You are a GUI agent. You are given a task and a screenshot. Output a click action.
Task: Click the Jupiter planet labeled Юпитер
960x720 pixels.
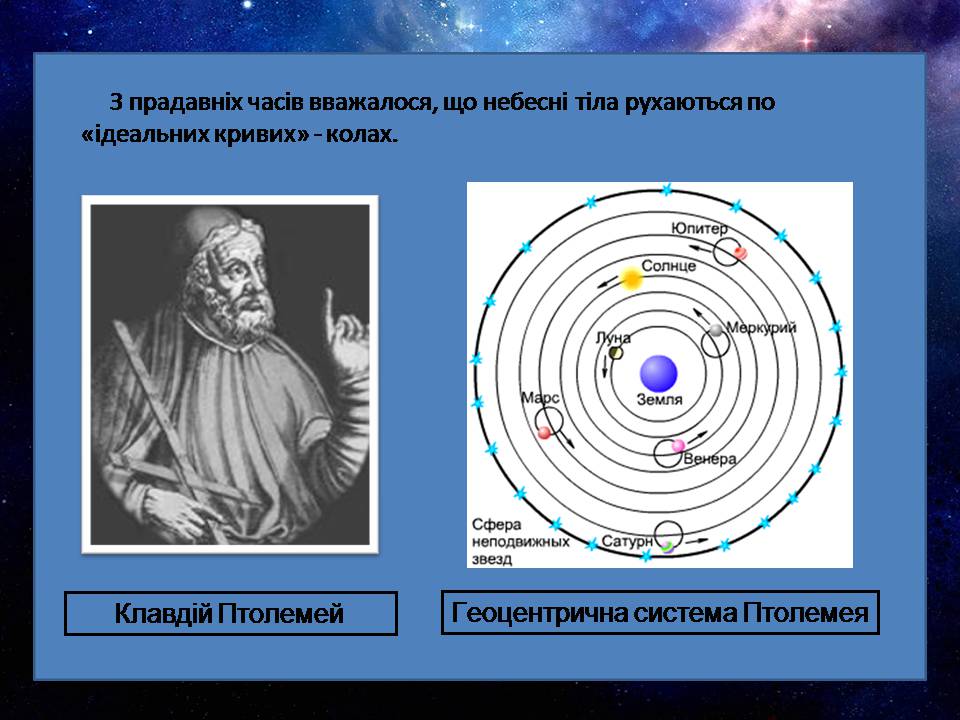click(x=740, y=252)
